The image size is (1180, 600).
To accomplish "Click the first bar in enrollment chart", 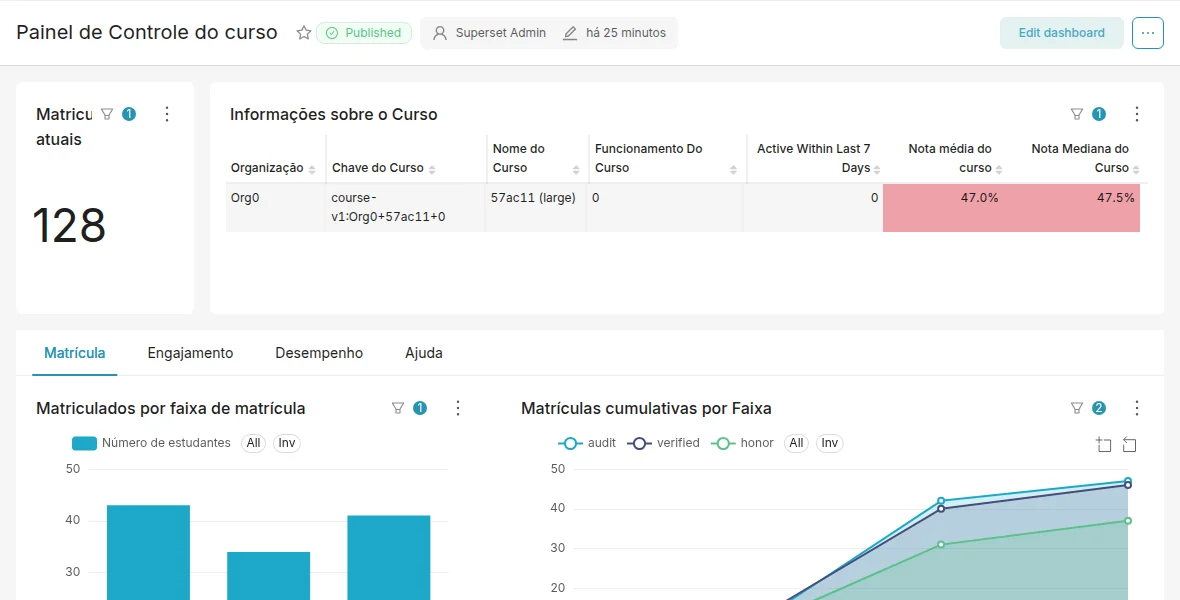I will [x=148, y=552].
